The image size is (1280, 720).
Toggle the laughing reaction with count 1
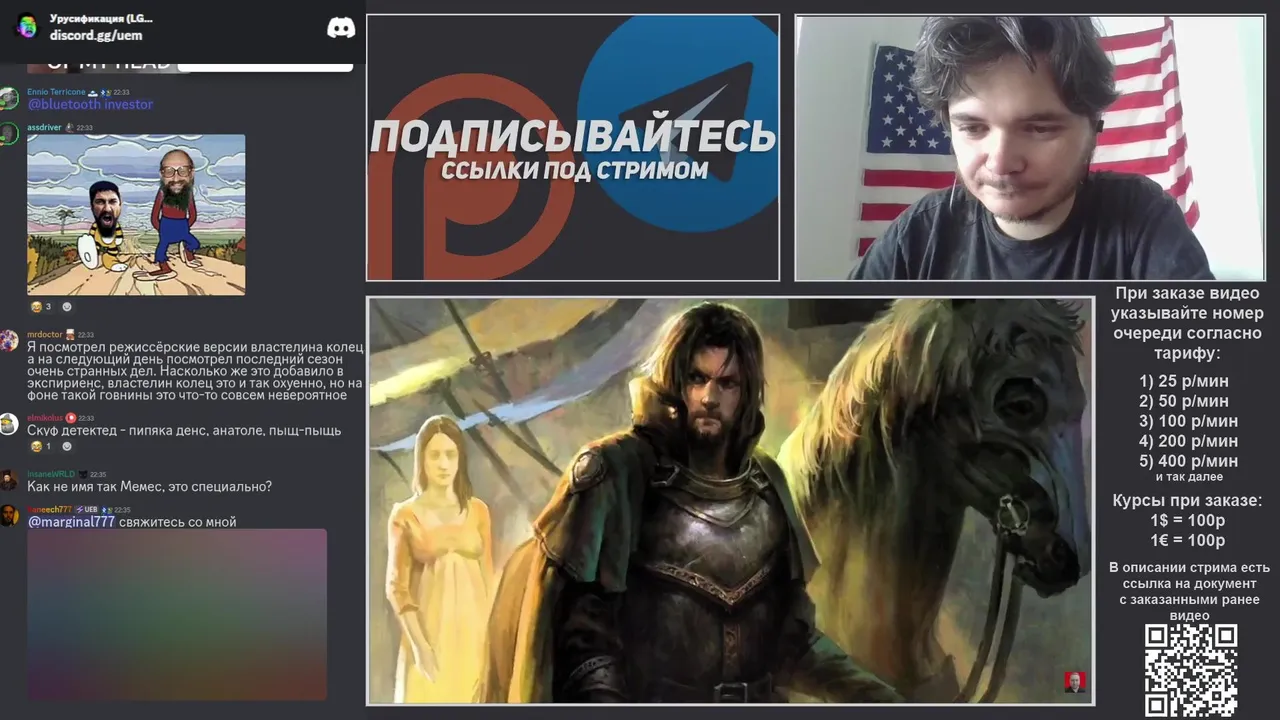pyautogui.click(x=41, y=446)
